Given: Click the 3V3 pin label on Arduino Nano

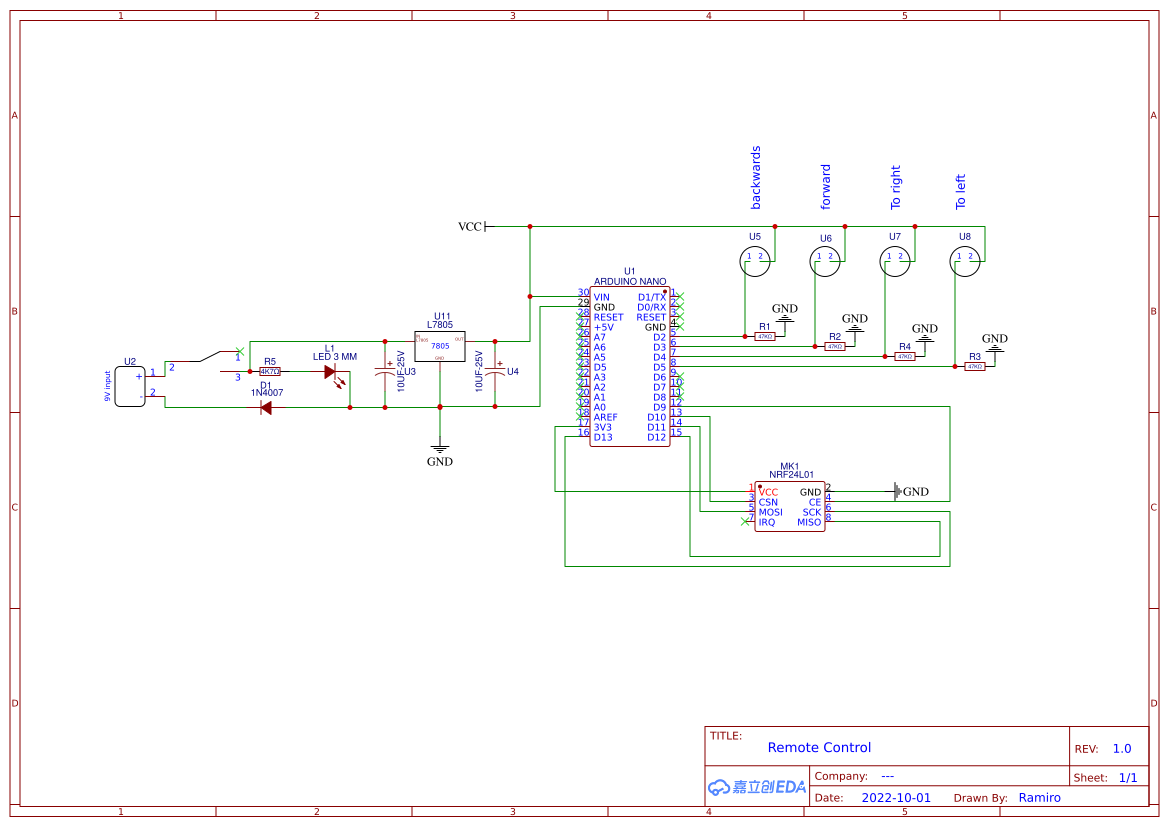Looking at the screenshot, I should 602,427.
